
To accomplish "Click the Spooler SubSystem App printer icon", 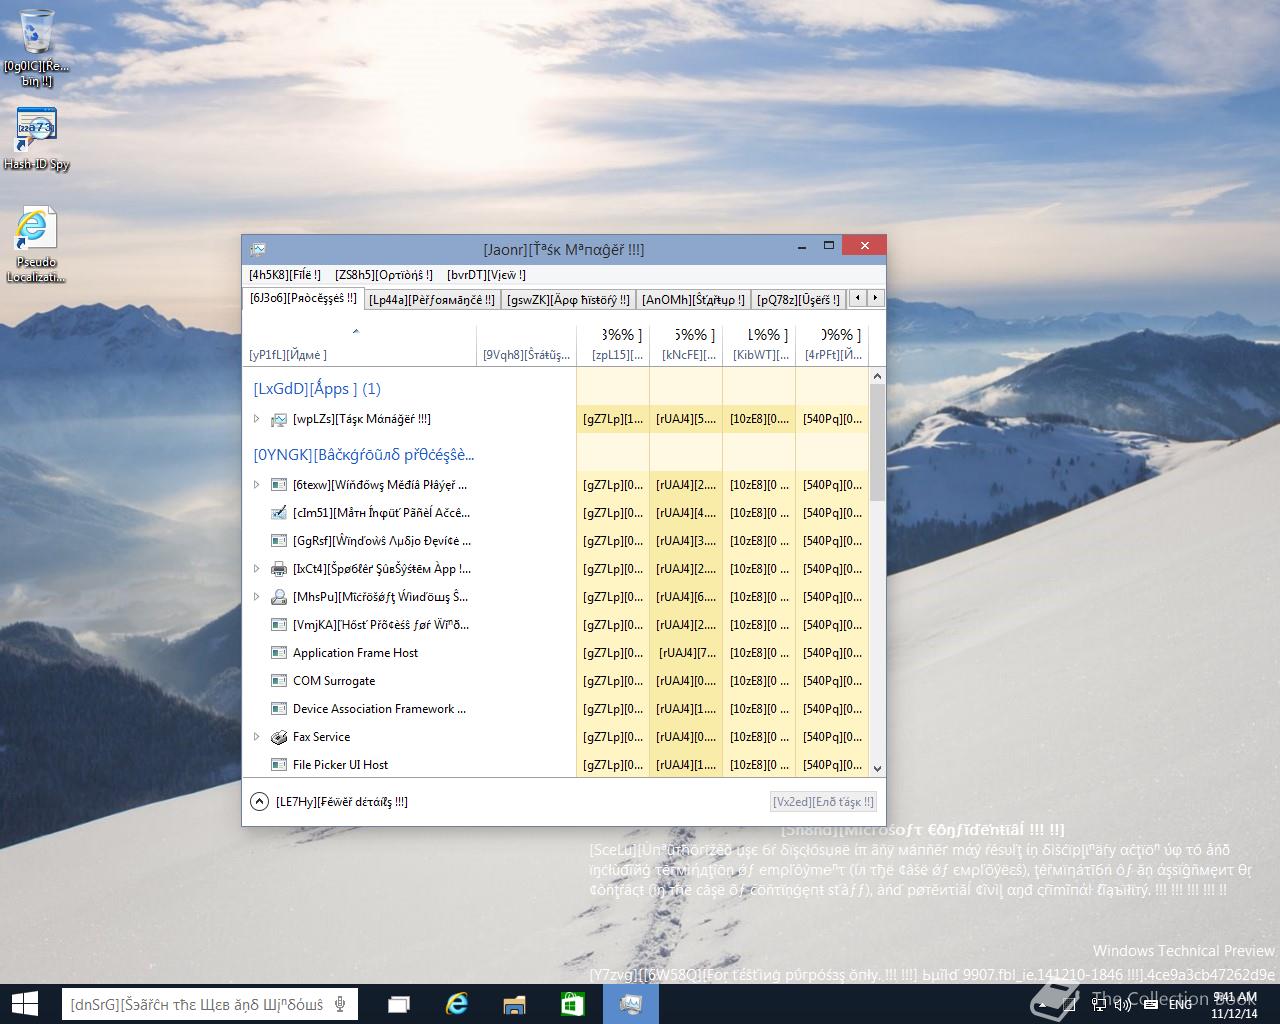I will pos(279,569).
